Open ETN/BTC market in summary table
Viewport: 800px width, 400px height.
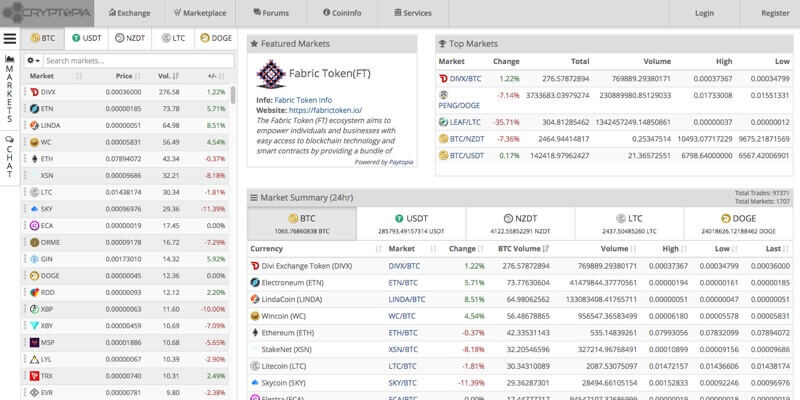pos(403,283)
